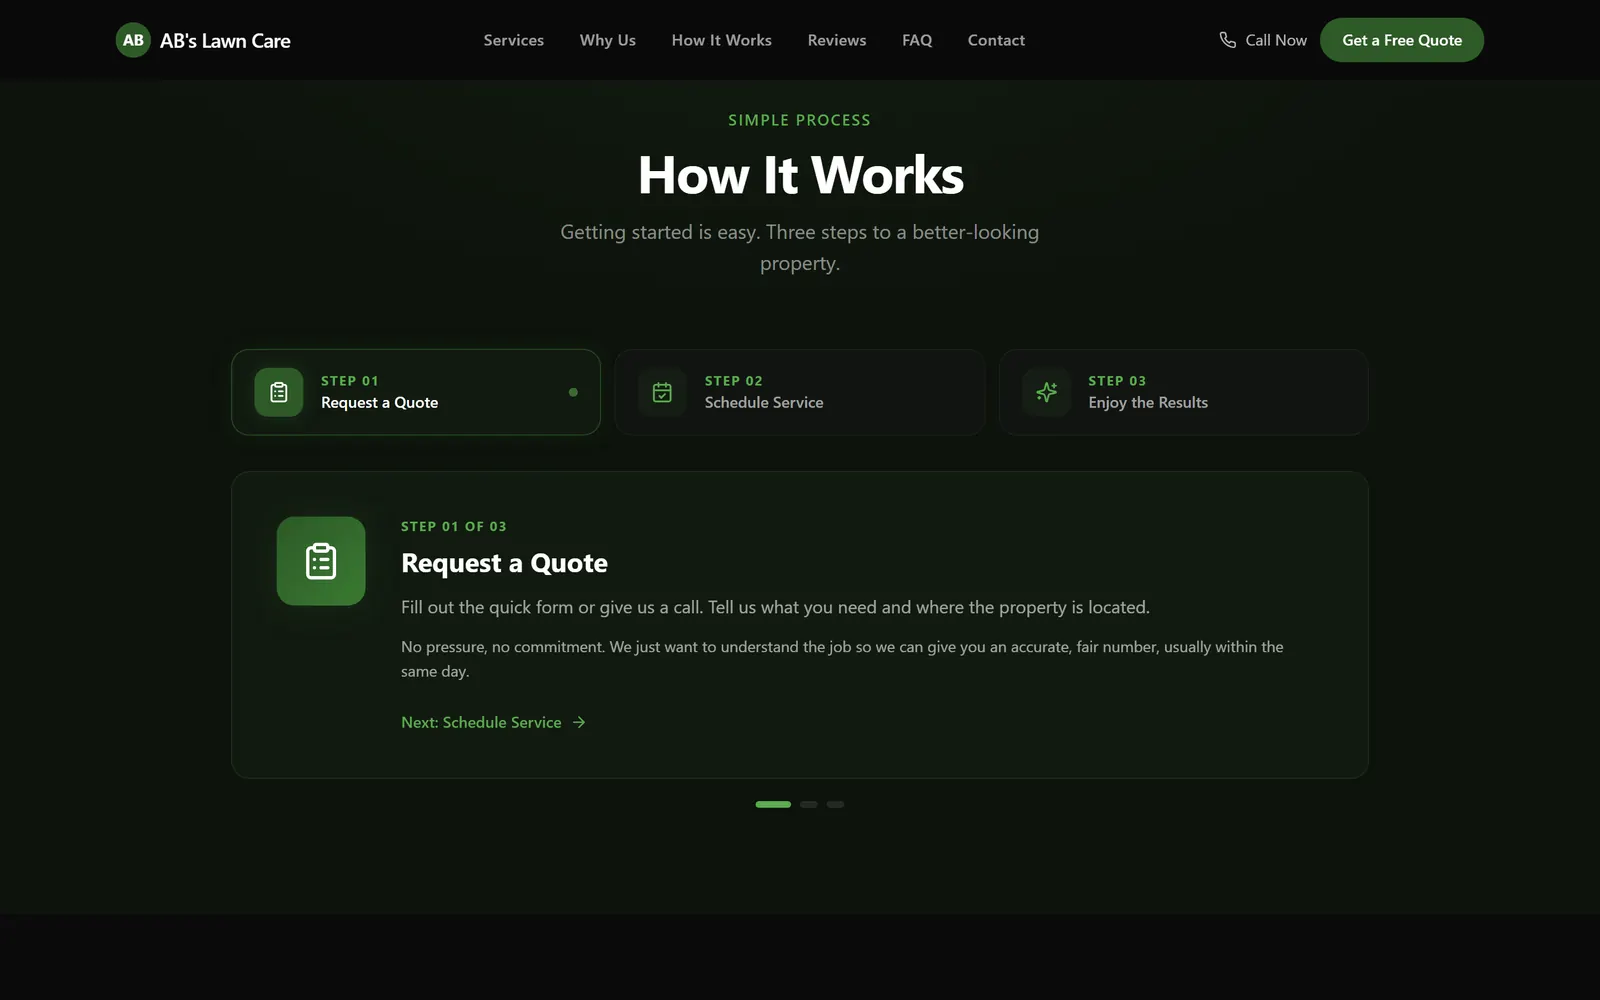Click the Request a Quote panel heading
The width and height of the screenshot is (1600, 1000).
point(504,563)
